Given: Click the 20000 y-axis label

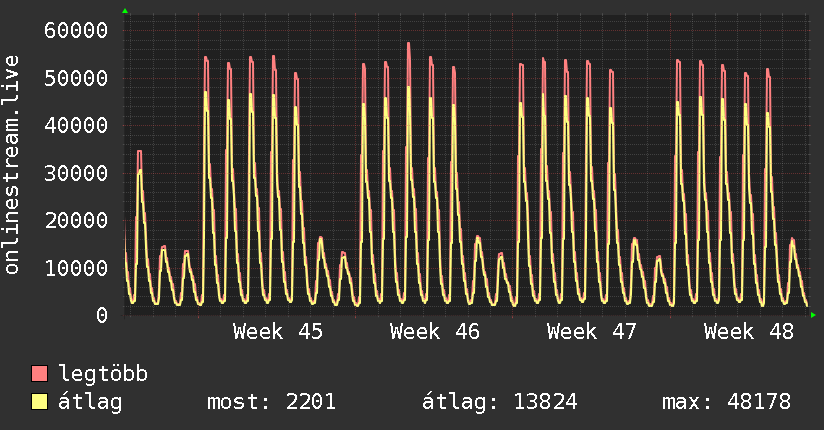Looking at the screenshot, I should tap(76, 220).
